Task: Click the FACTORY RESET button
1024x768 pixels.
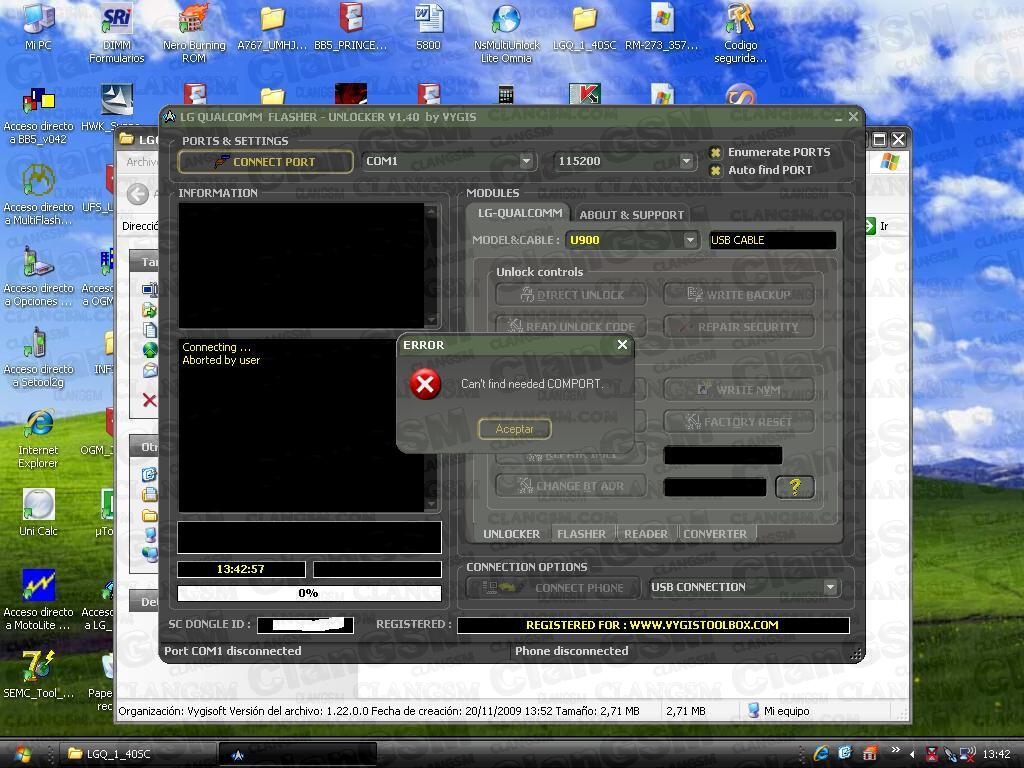Action: tap(739, 422)
